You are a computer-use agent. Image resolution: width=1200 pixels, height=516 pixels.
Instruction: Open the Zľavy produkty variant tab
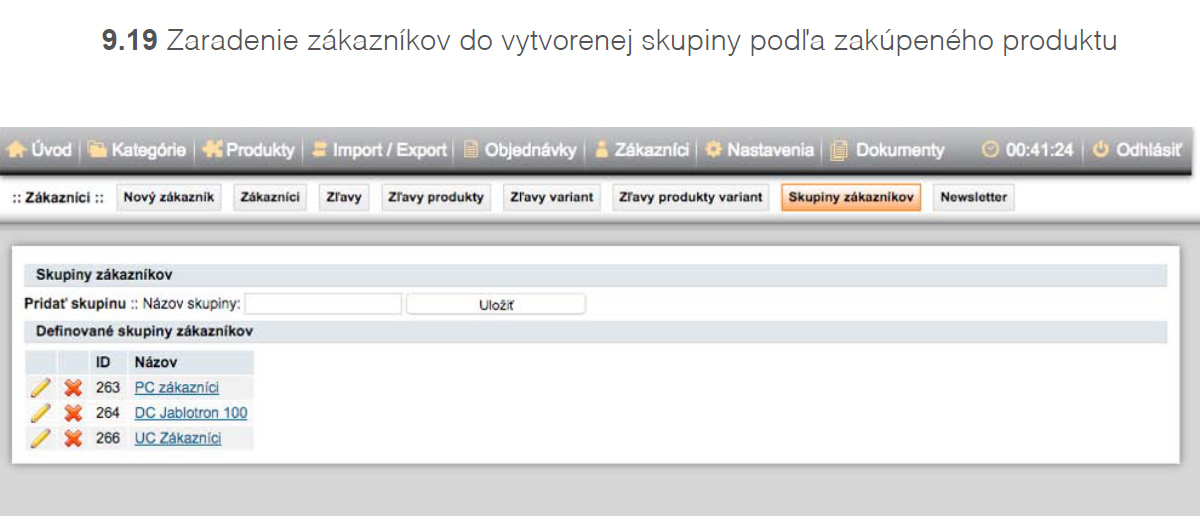tap(690, 197)
